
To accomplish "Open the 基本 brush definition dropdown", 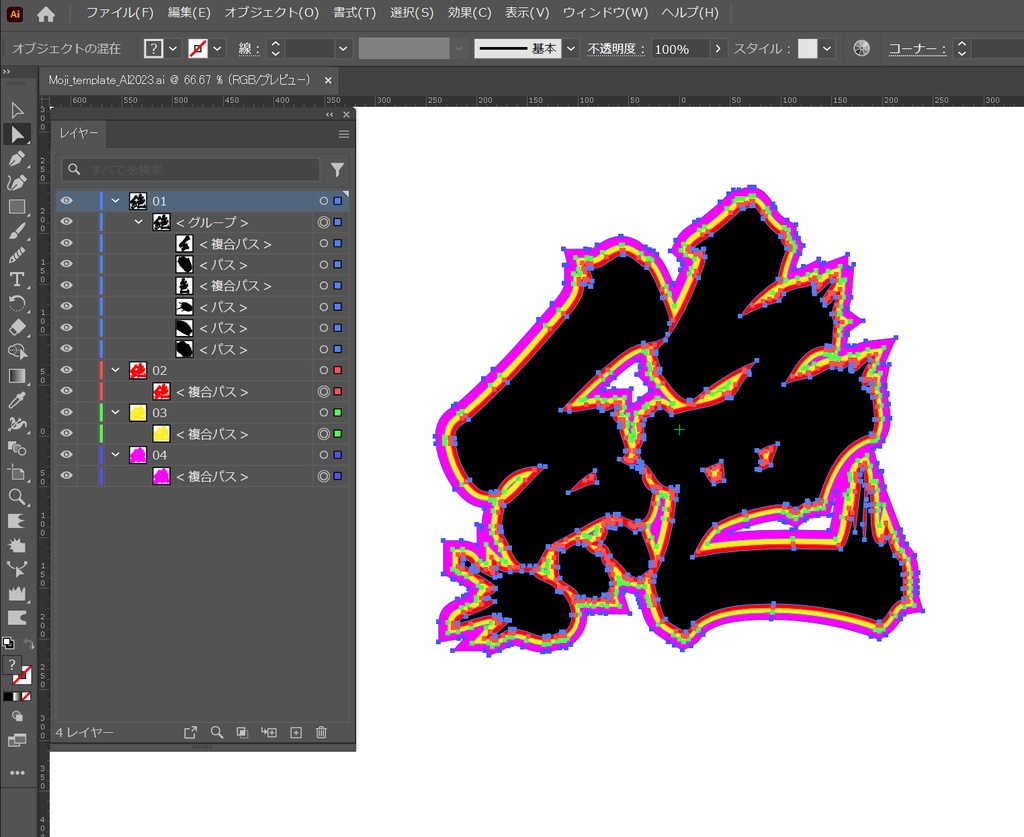I will pos(571,48).
